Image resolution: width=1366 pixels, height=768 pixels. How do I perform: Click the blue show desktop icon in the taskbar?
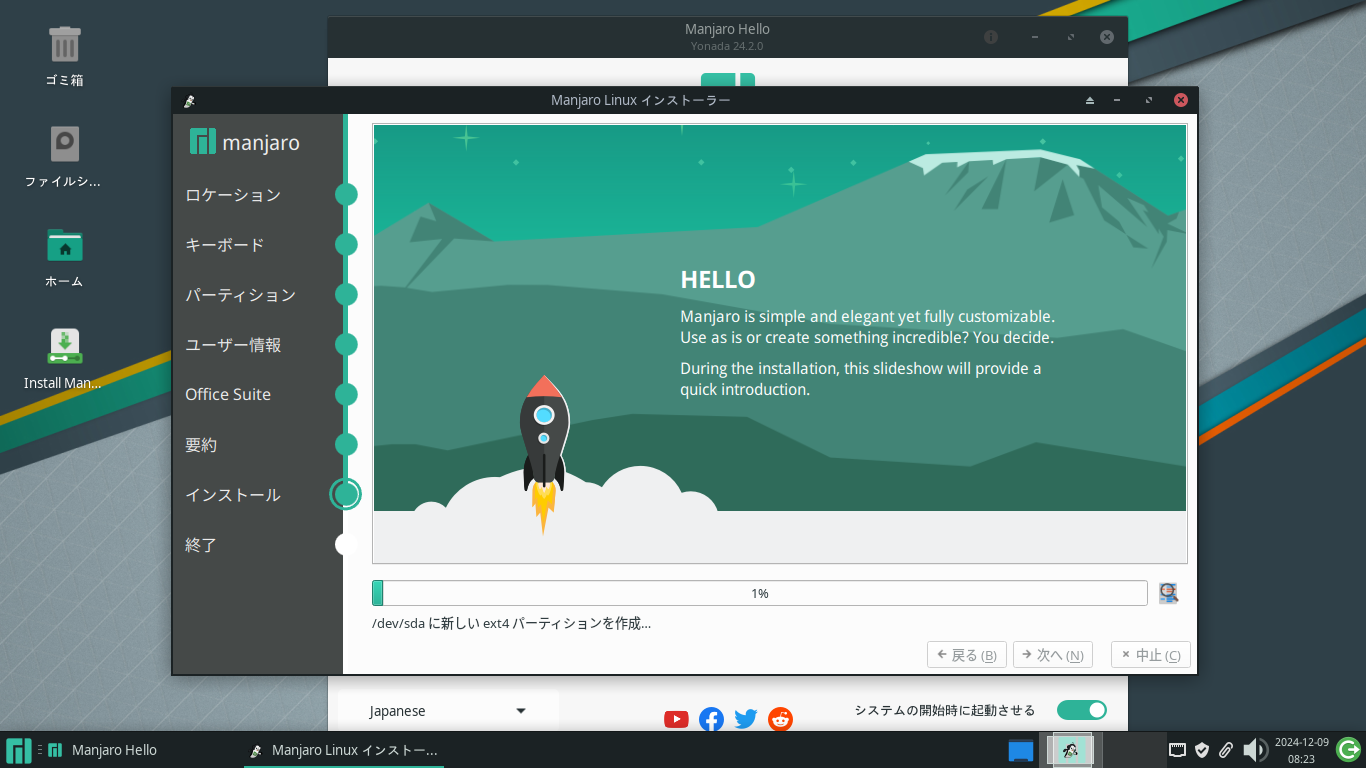pos(1021,750)
